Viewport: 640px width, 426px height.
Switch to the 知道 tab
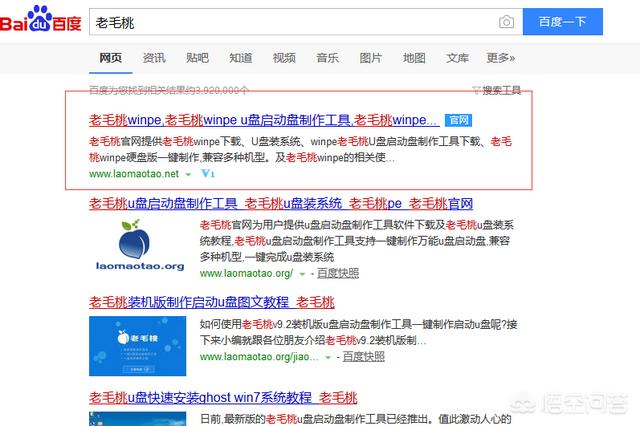pyautogui.click(x=240, y=58)
